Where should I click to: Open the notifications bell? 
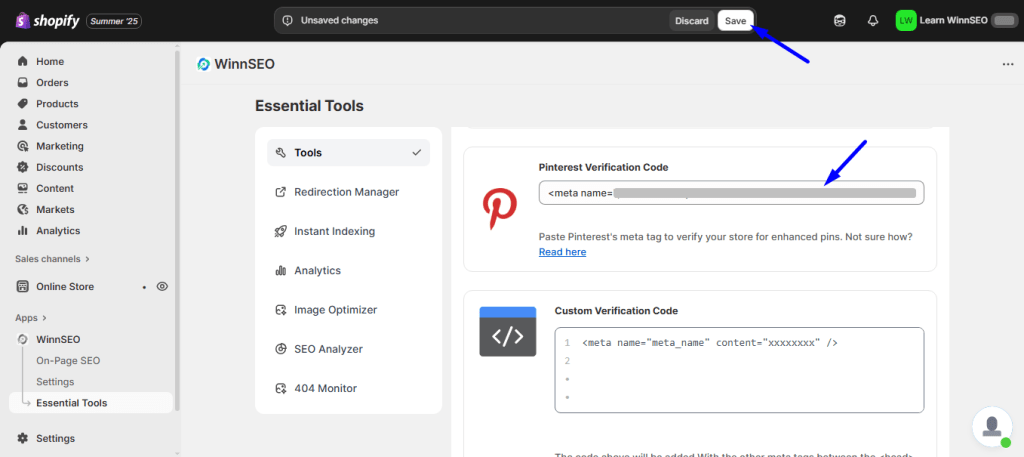click(x=872, y=21)
